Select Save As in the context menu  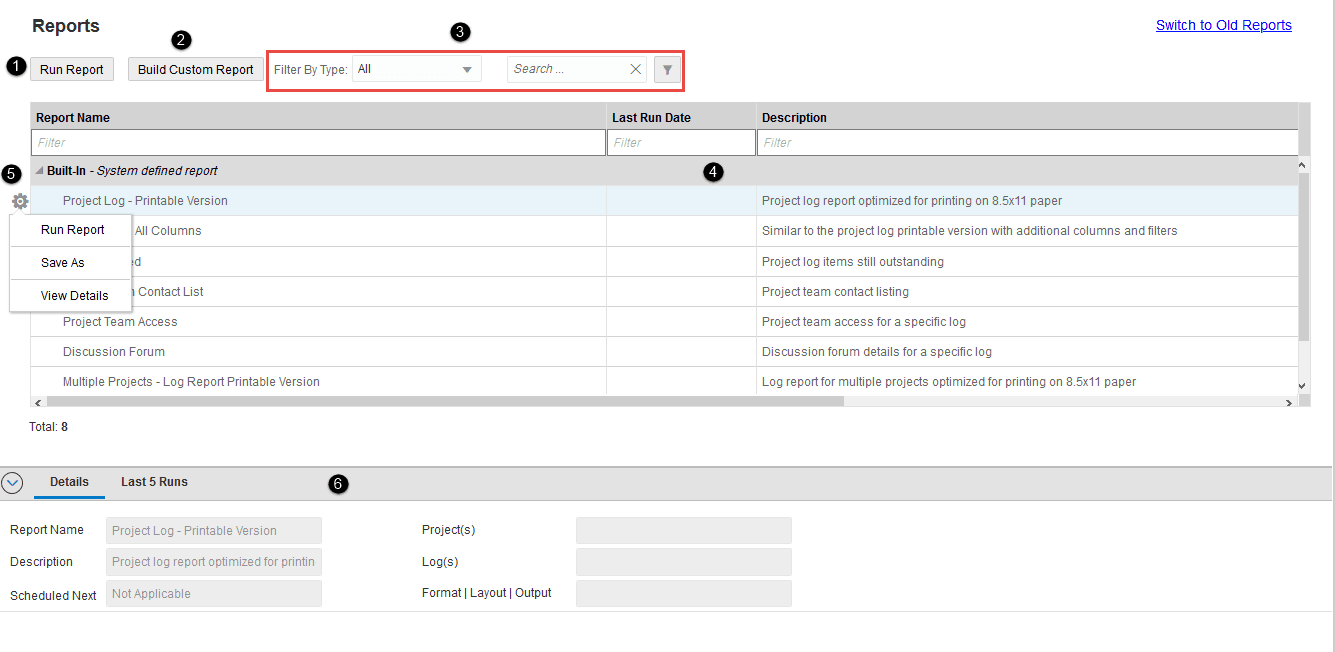click(x=70, y=262)
